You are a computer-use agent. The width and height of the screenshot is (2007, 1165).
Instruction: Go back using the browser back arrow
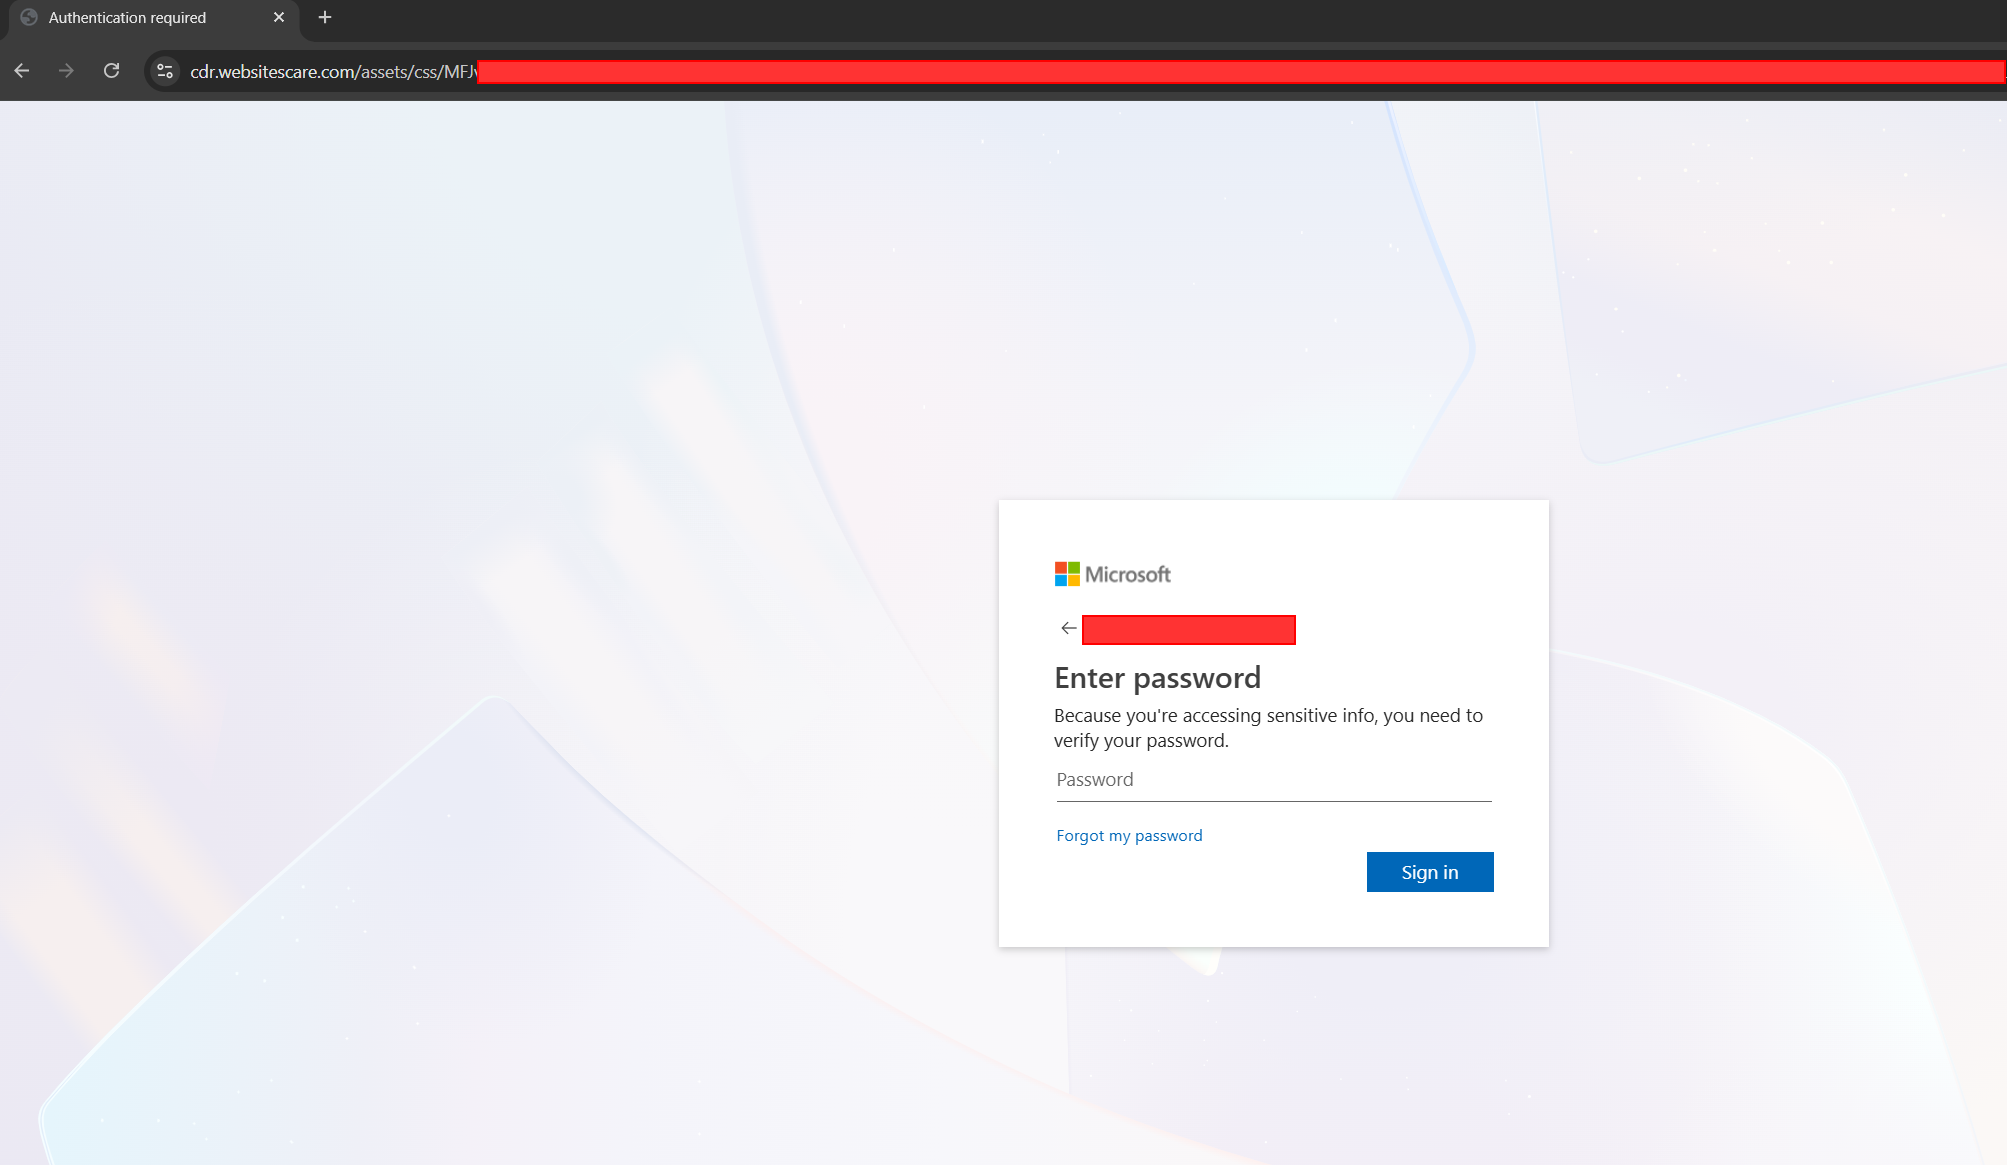[22, 71]
